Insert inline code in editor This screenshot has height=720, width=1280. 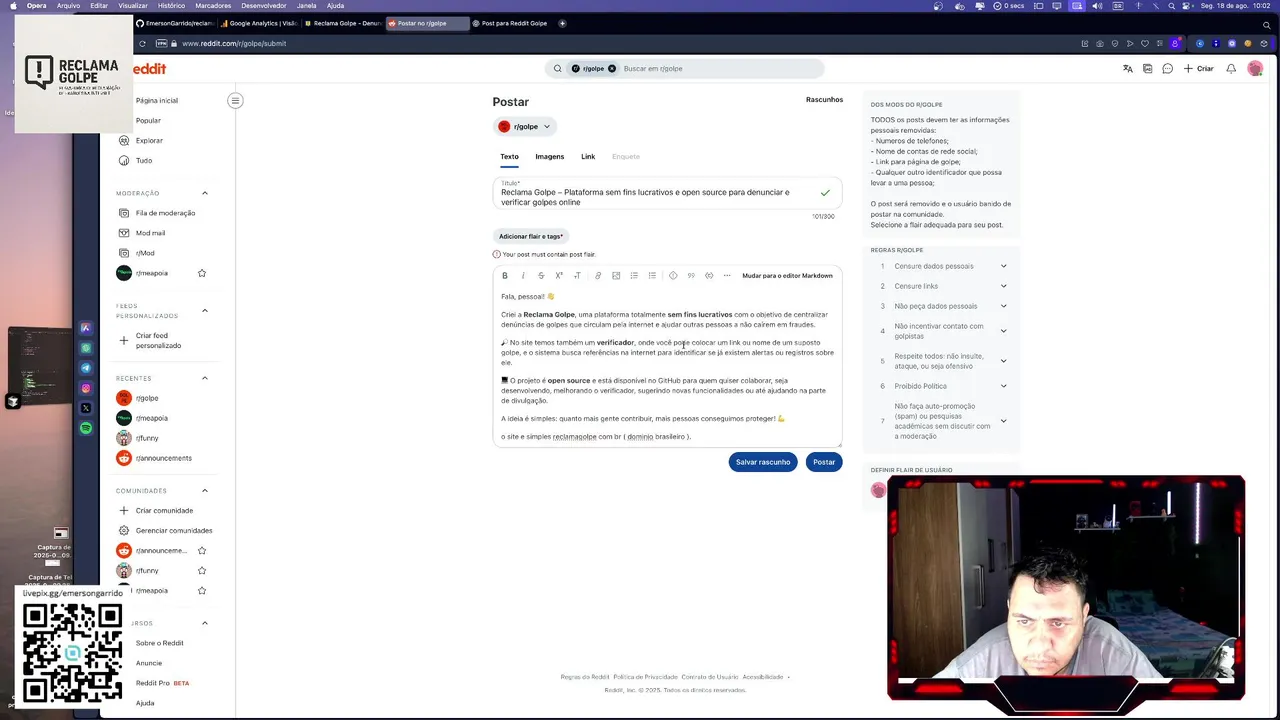click(x=709, y=276)
